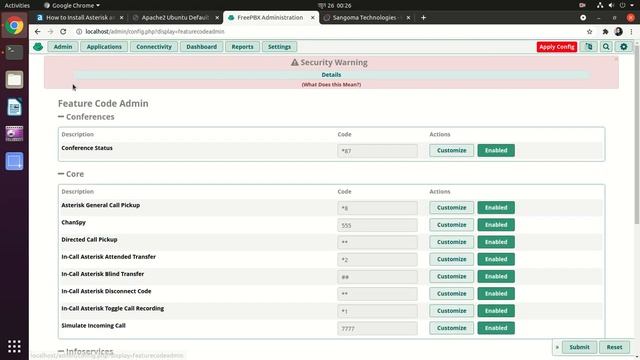
Task: Toggle Enabled for In-Call Asterisk Disconnect Code
Action: (496, 293)
